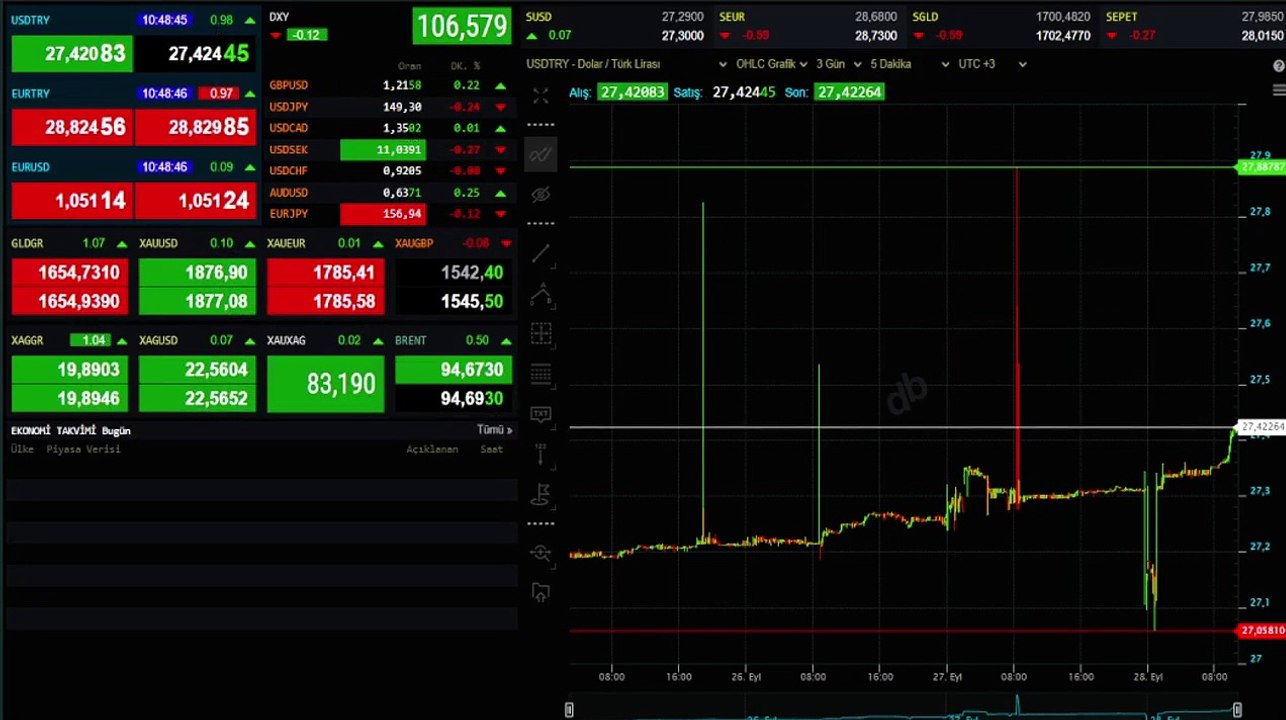
Task: Click the Oran column header
Action: [409, 66]
